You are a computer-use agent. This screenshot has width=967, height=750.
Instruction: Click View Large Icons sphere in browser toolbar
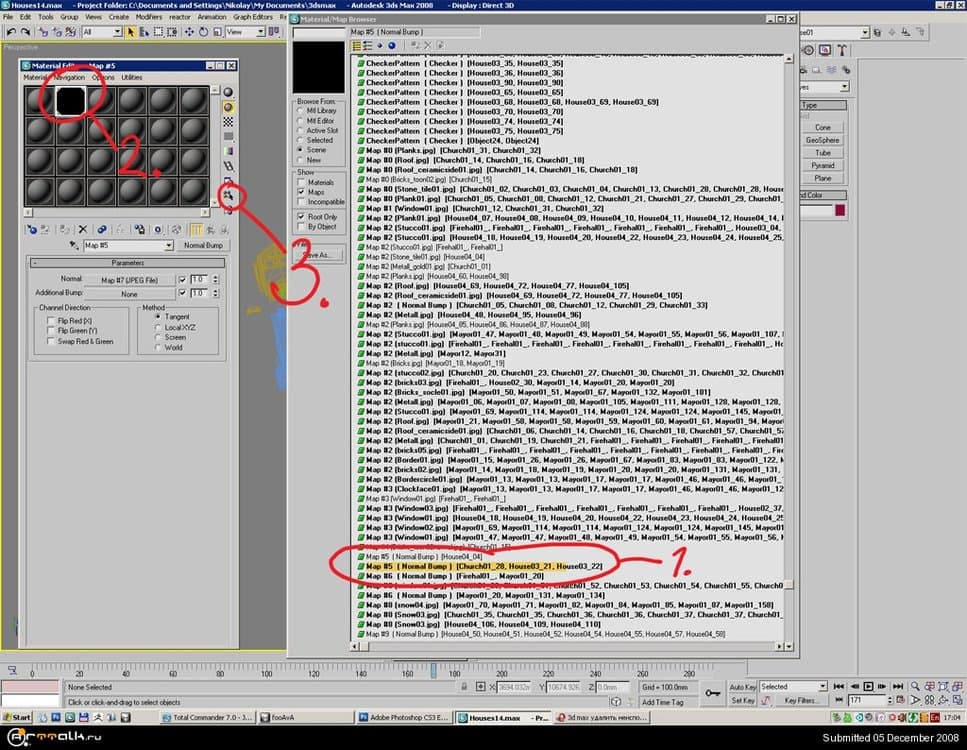click(392, 46)
